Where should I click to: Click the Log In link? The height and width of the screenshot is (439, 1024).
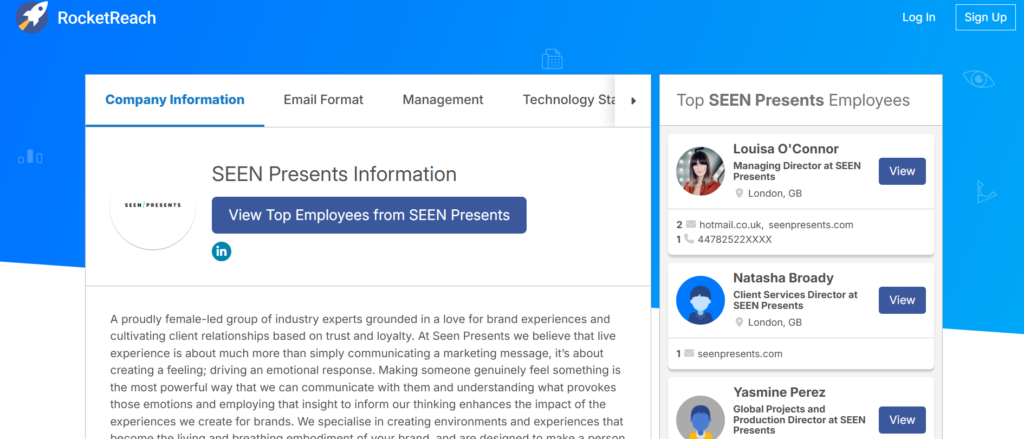(x=919, y=18)
